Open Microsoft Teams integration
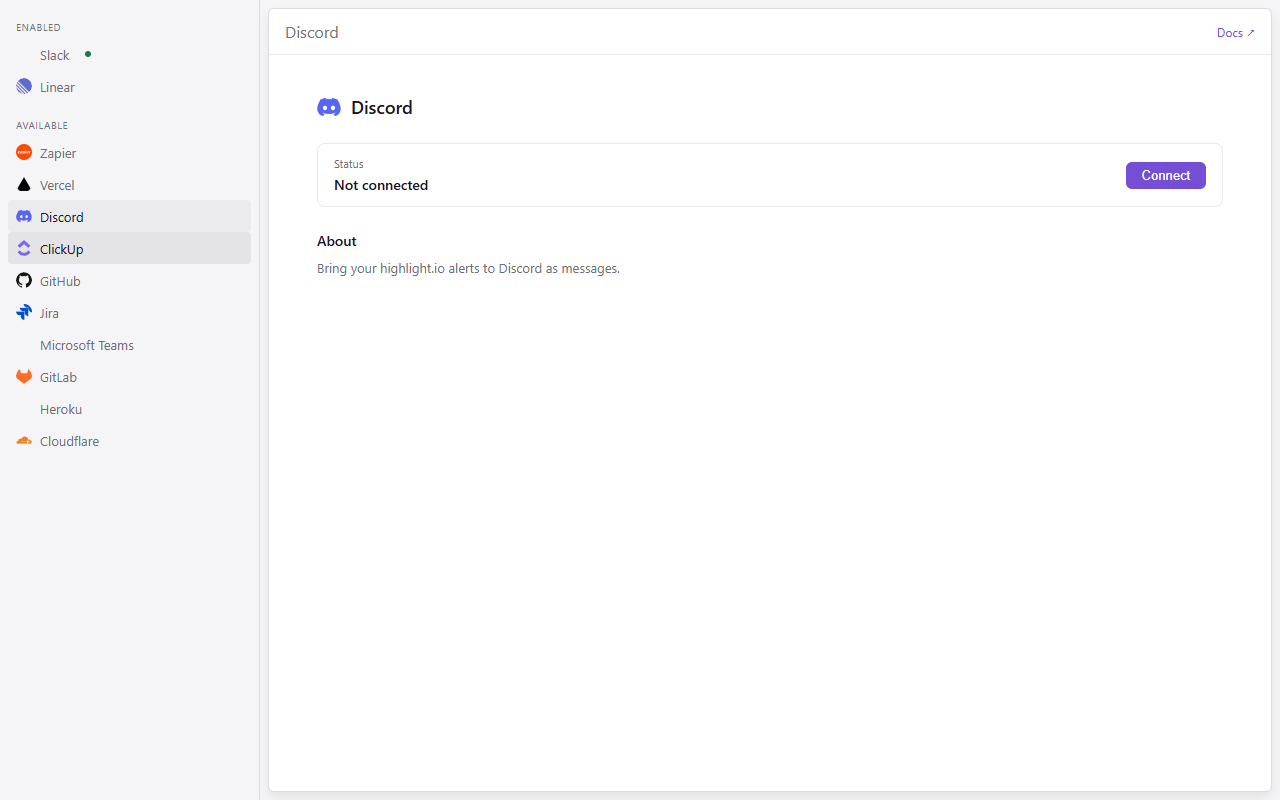The width and height of the screenshot is (1280, 800). [129, 345]
